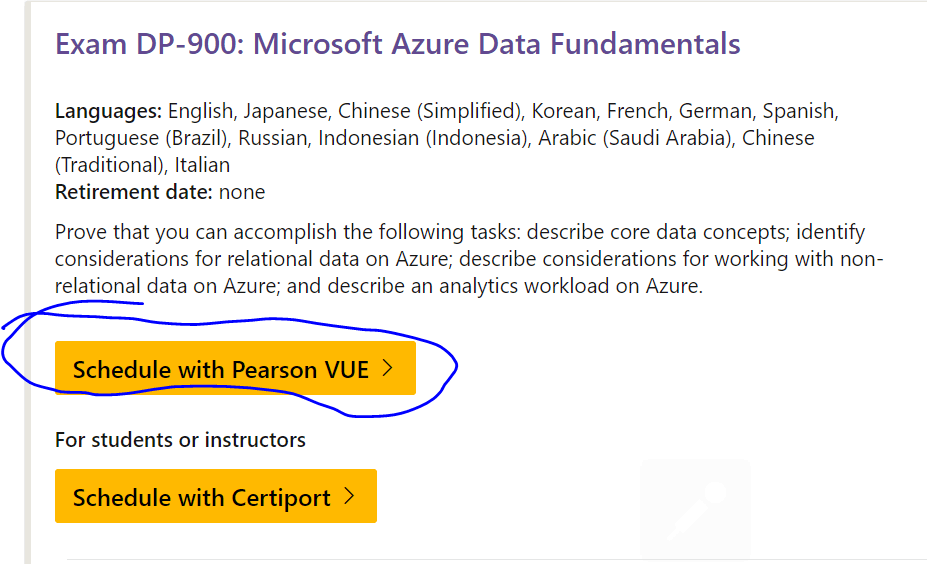Click the bold Retirement date label
The image size is (927, 564).
(x=134, y=192)
